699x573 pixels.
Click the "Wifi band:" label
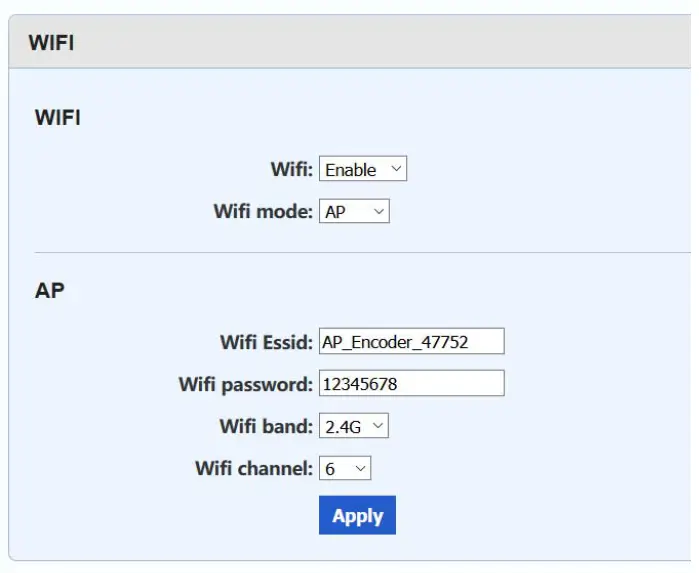266,426
